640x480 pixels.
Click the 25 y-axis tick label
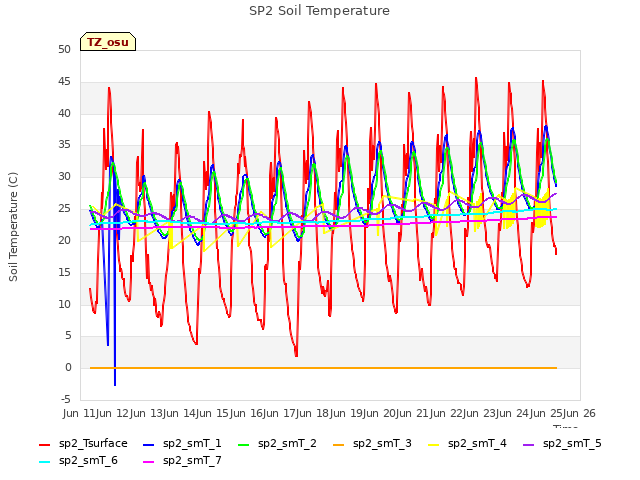click(64, 209)
